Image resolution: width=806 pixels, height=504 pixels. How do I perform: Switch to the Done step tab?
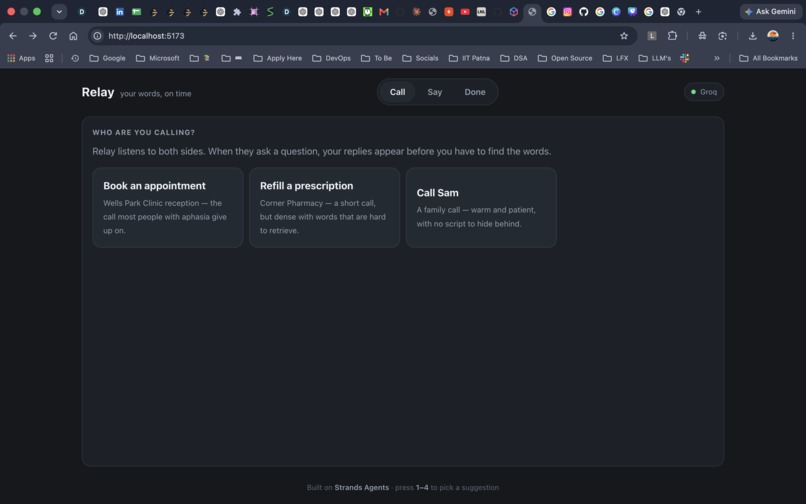point(475,92)
